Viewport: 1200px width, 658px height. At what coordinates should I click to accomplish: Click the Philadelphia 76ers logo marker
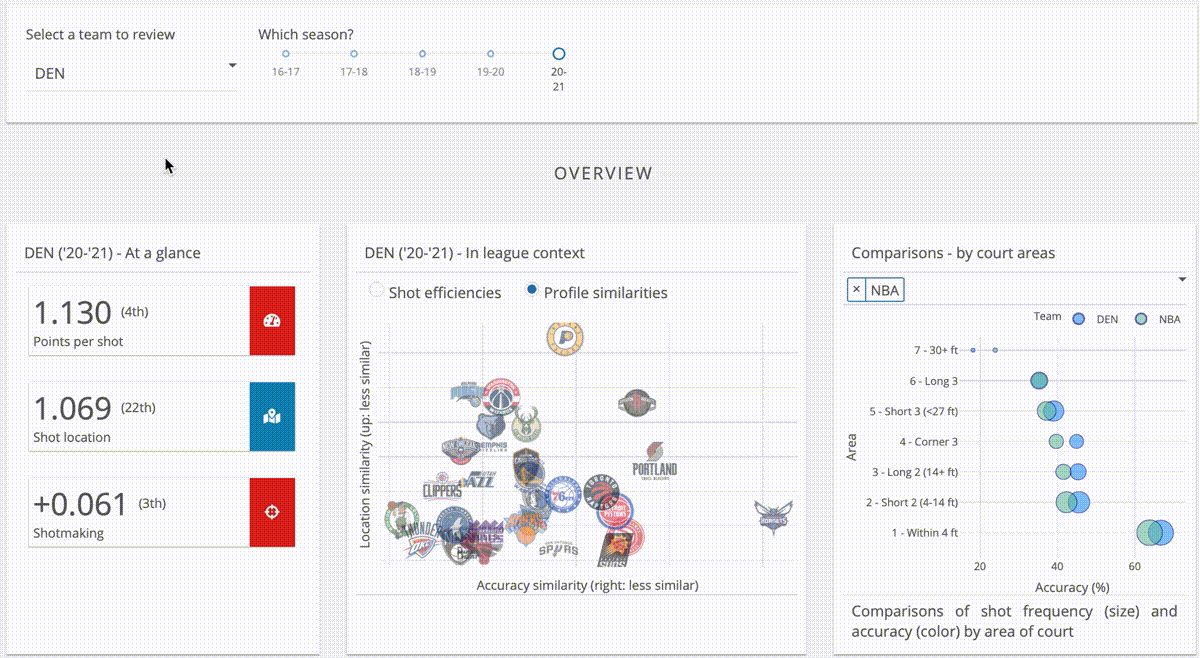point(564,494)
